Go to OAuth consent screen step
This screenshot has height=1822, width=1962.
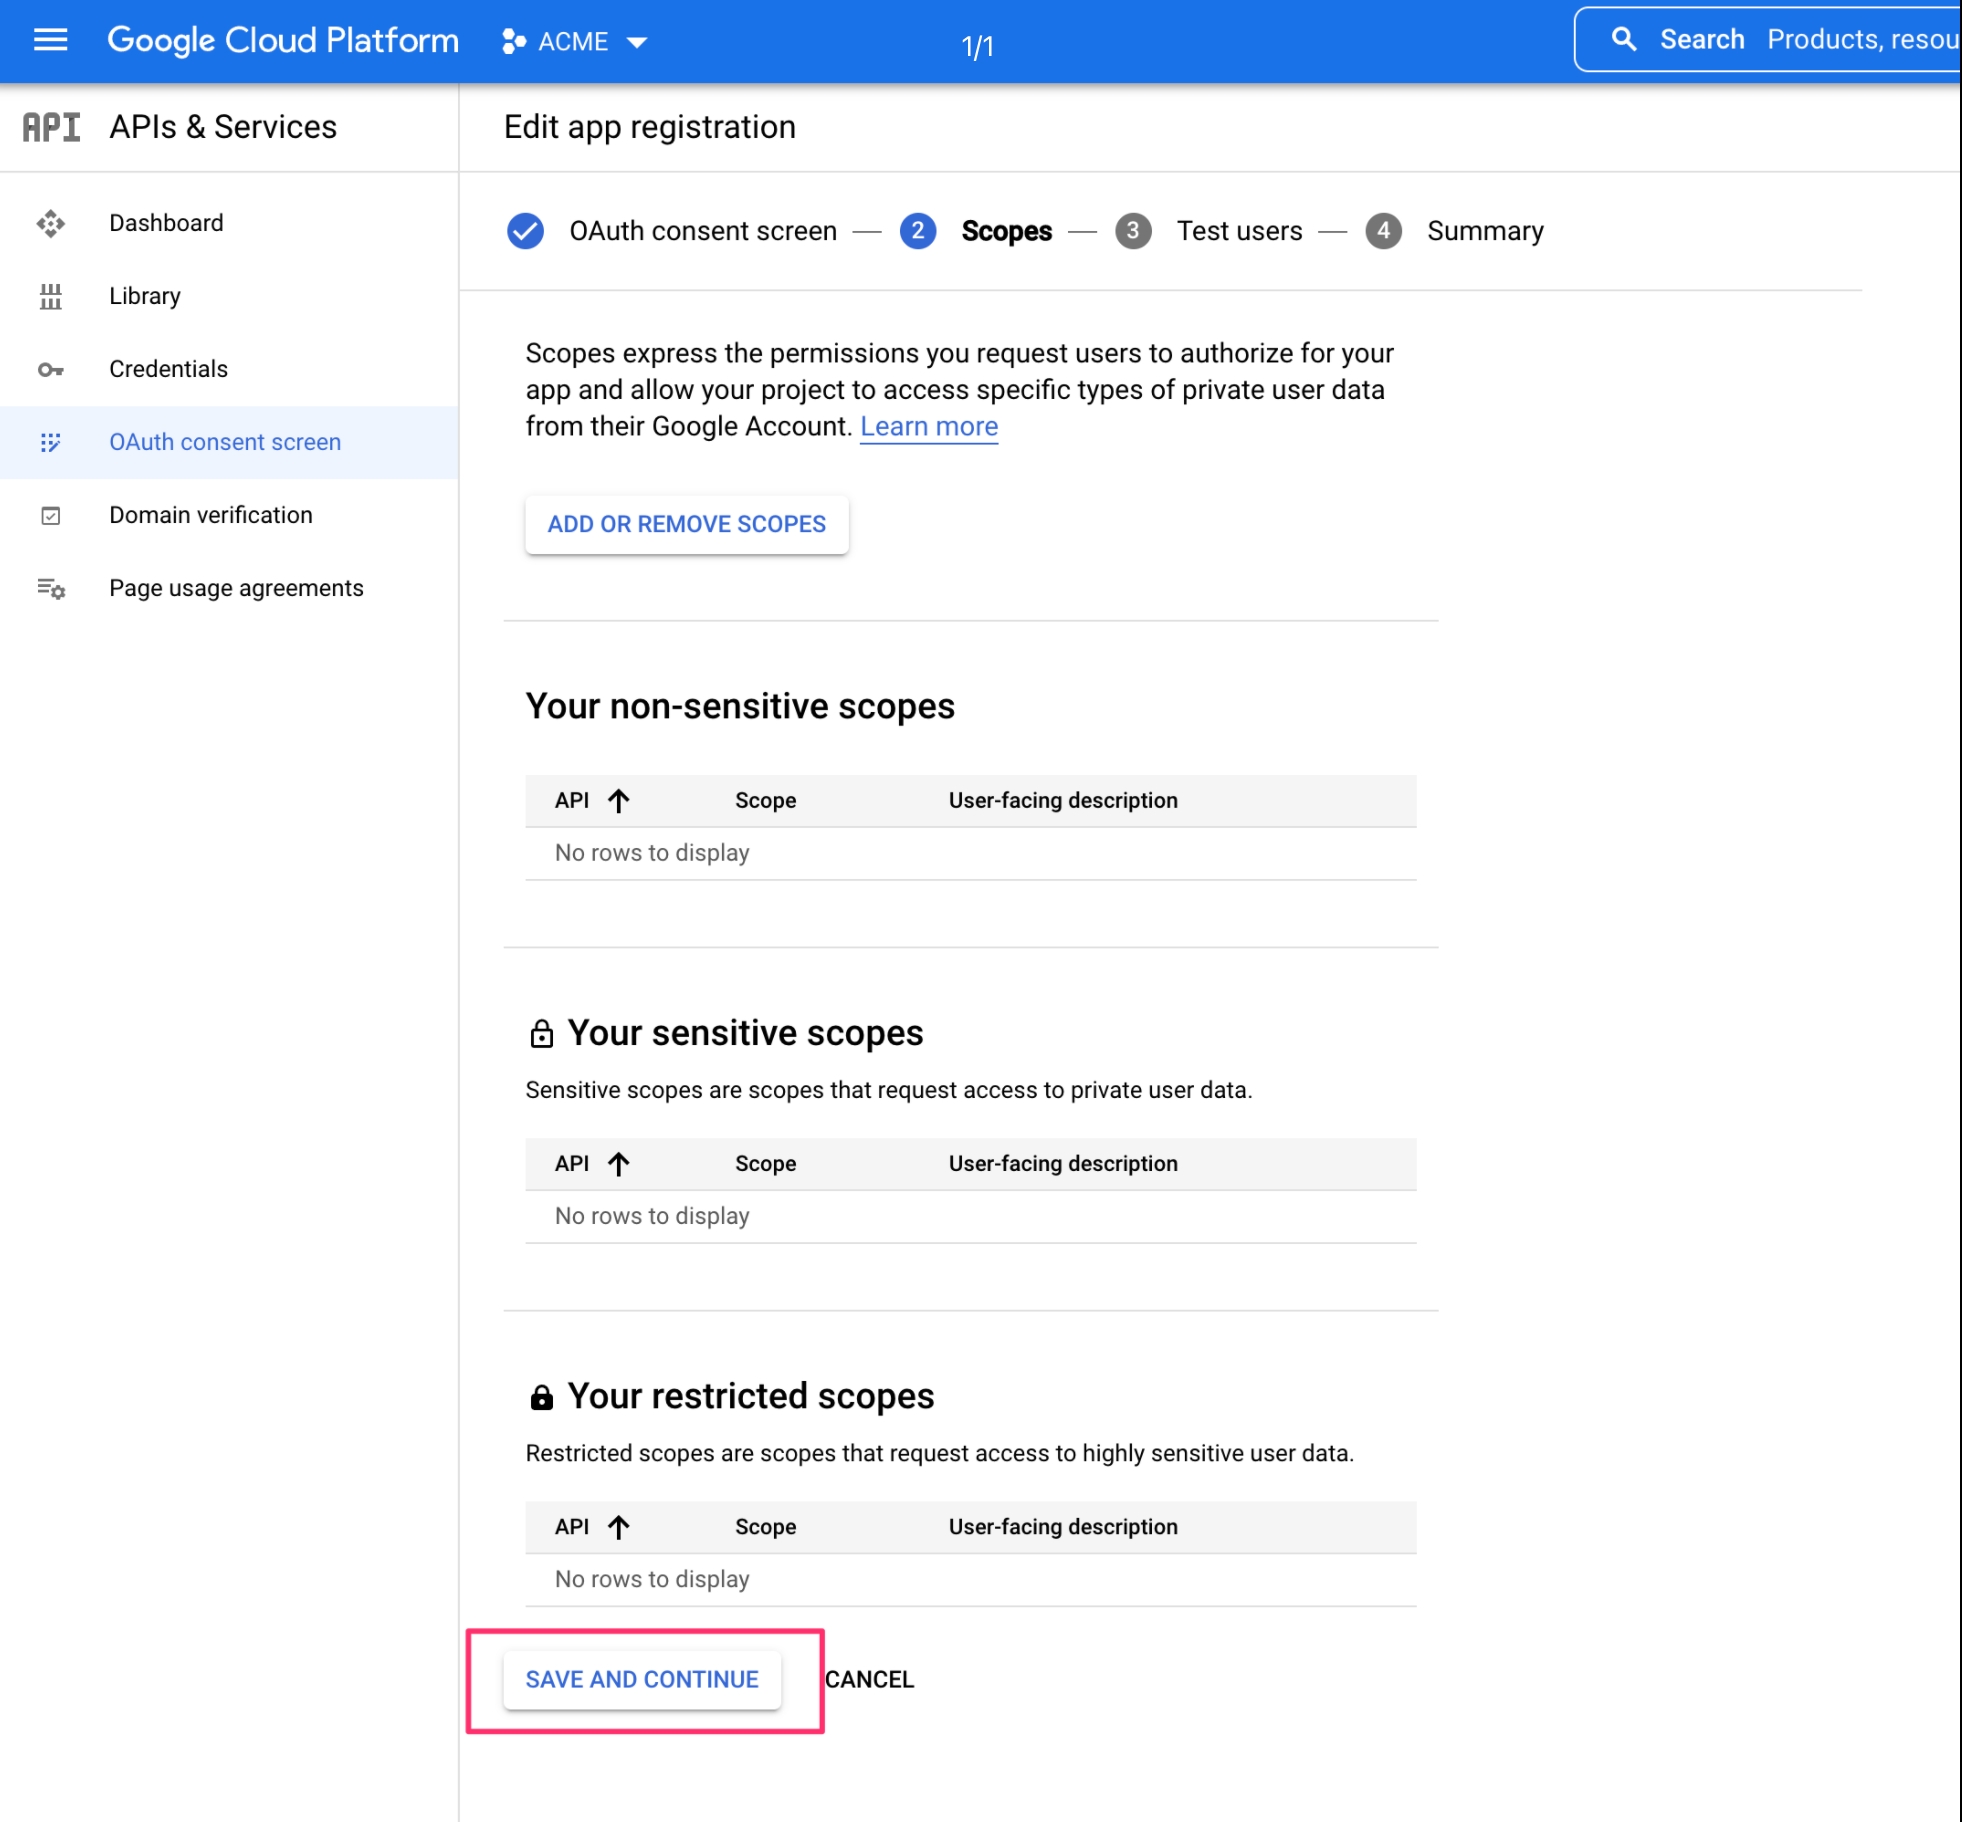click(701, 231)
